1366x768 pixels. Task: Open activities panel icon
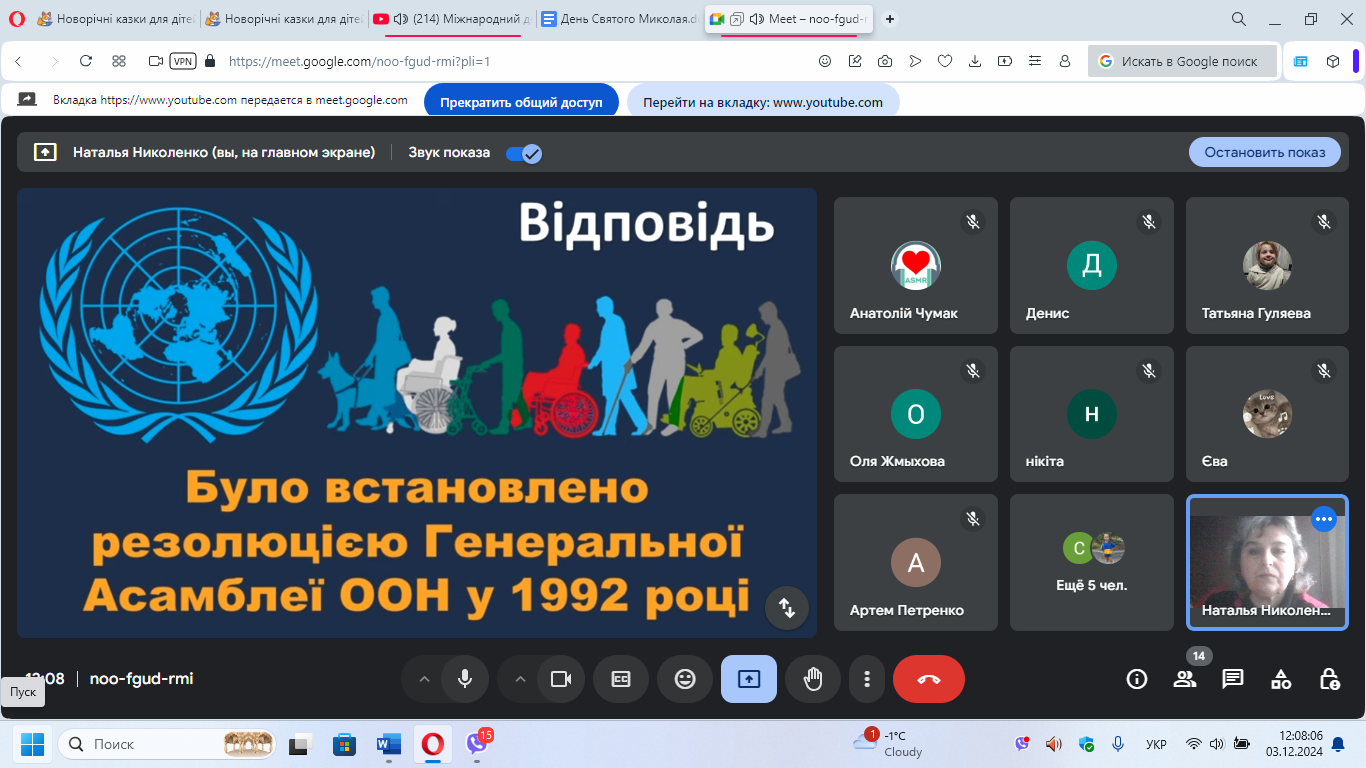(1281, 679)
